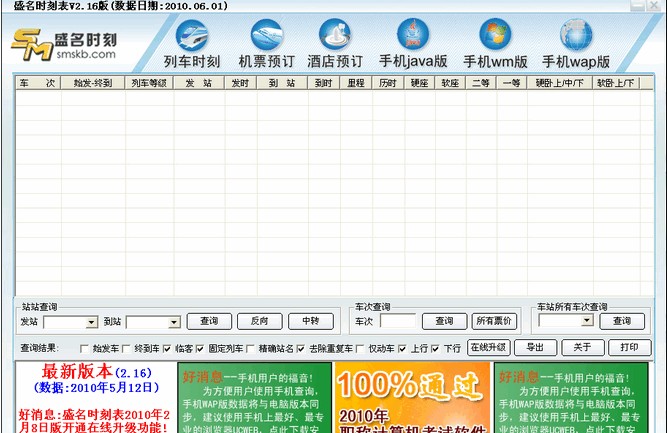Click the 在线升级 online upgrade button
The height and width of the screenshot is (433, 667).
click(x=488, y=348)
